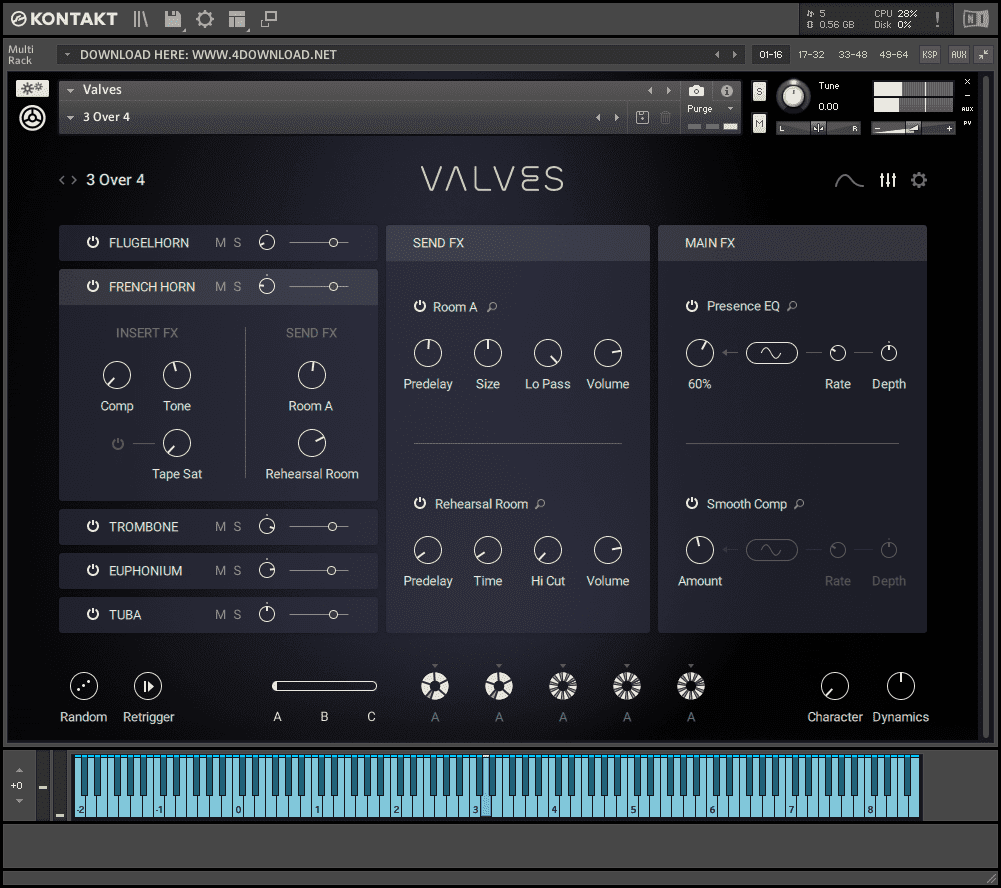Screen dimensions: 1001x888
Task: Go to previous snapshot arrow beside 3 Over 4
Action: 598,117
